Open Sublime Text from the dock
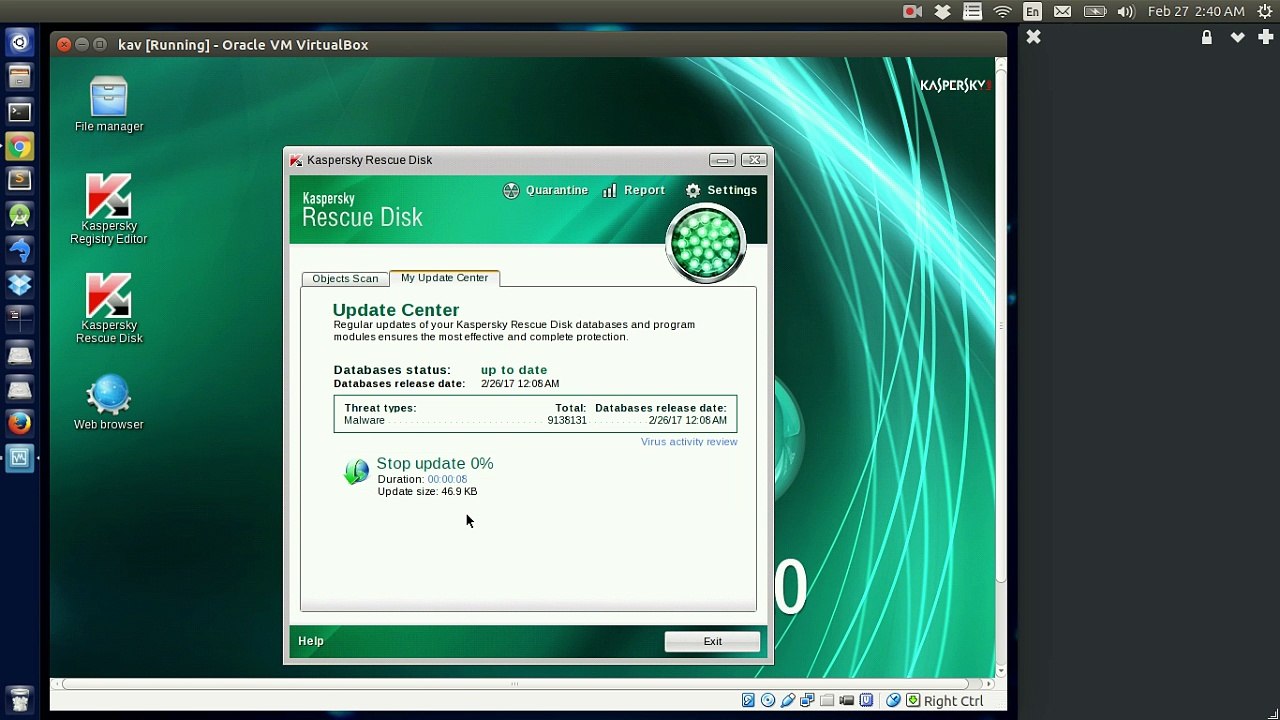The image size is (1280, 720). click(x=19, y=180)
